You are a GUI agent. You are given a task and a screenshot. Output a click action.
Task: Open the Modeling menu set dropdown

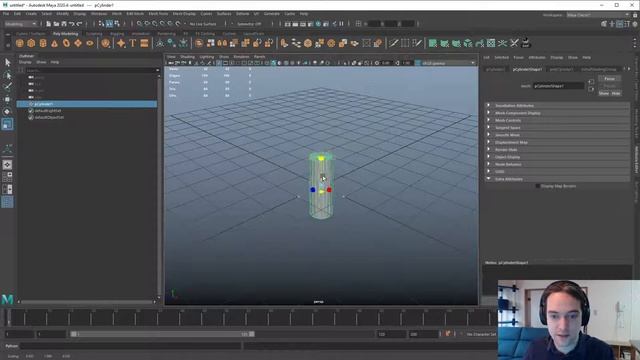[20, 24]
